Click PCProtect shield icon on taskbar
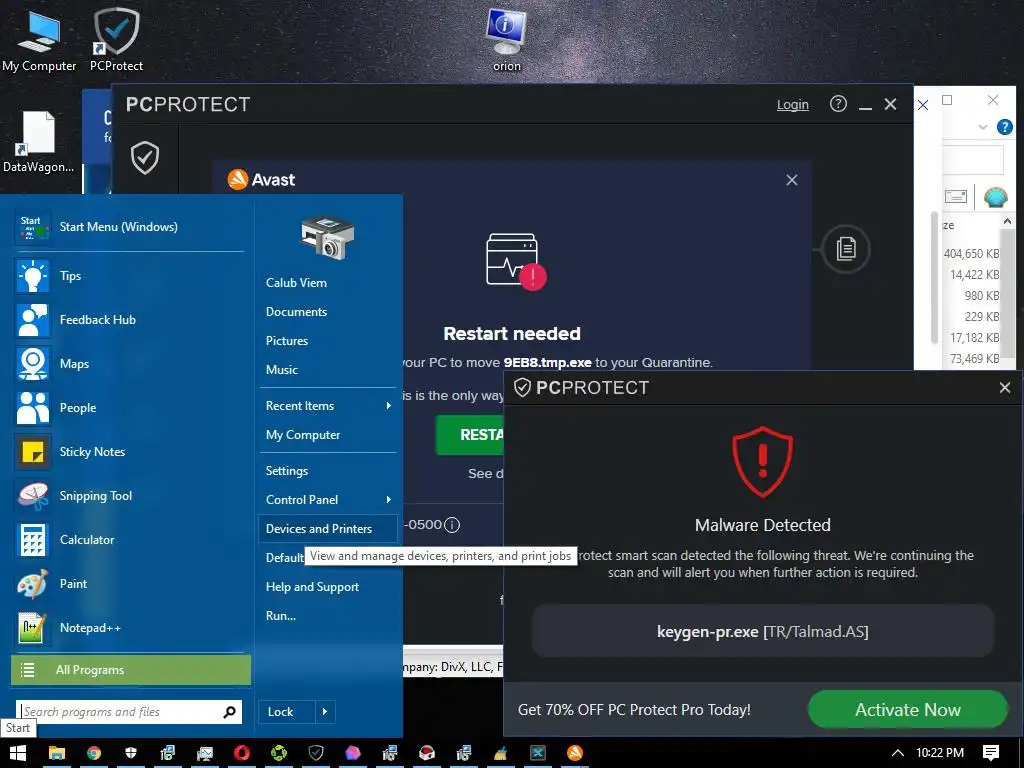This screenshot has width=1024, height=768. point(316,753)
